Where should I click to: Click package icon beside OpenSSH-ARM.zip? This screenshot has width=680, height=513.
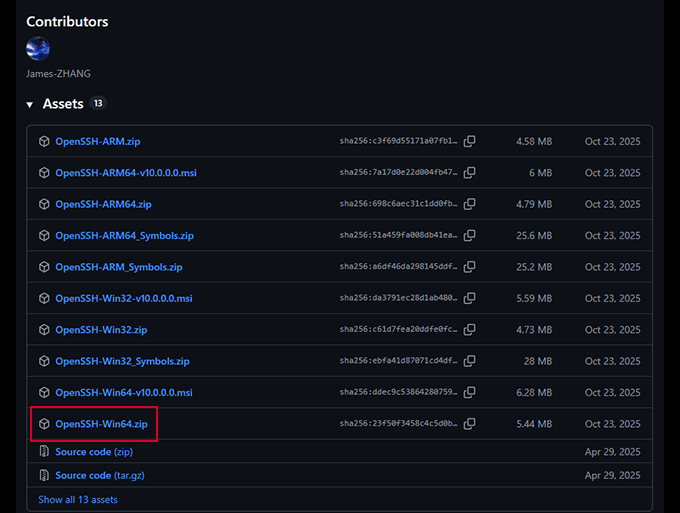pyautogui.click(x=44, y=141)
